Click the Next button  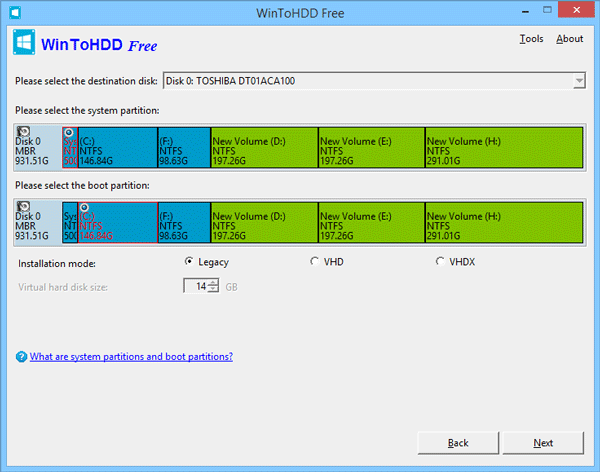543,443
